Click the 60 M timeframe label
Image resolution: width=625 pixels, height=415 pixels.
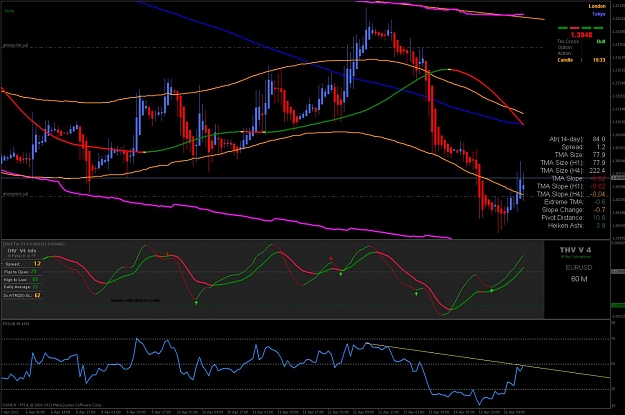(579, 279)
